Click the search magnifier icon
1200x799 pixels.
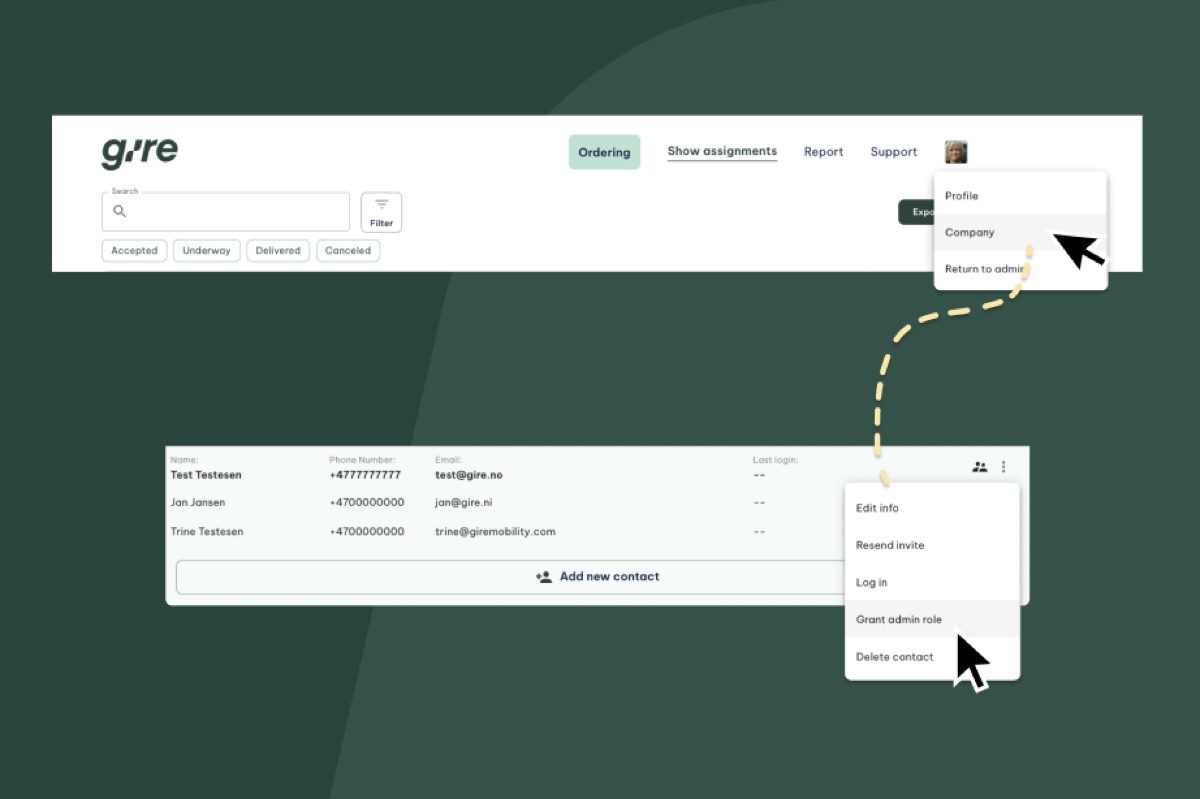[120, 211]
